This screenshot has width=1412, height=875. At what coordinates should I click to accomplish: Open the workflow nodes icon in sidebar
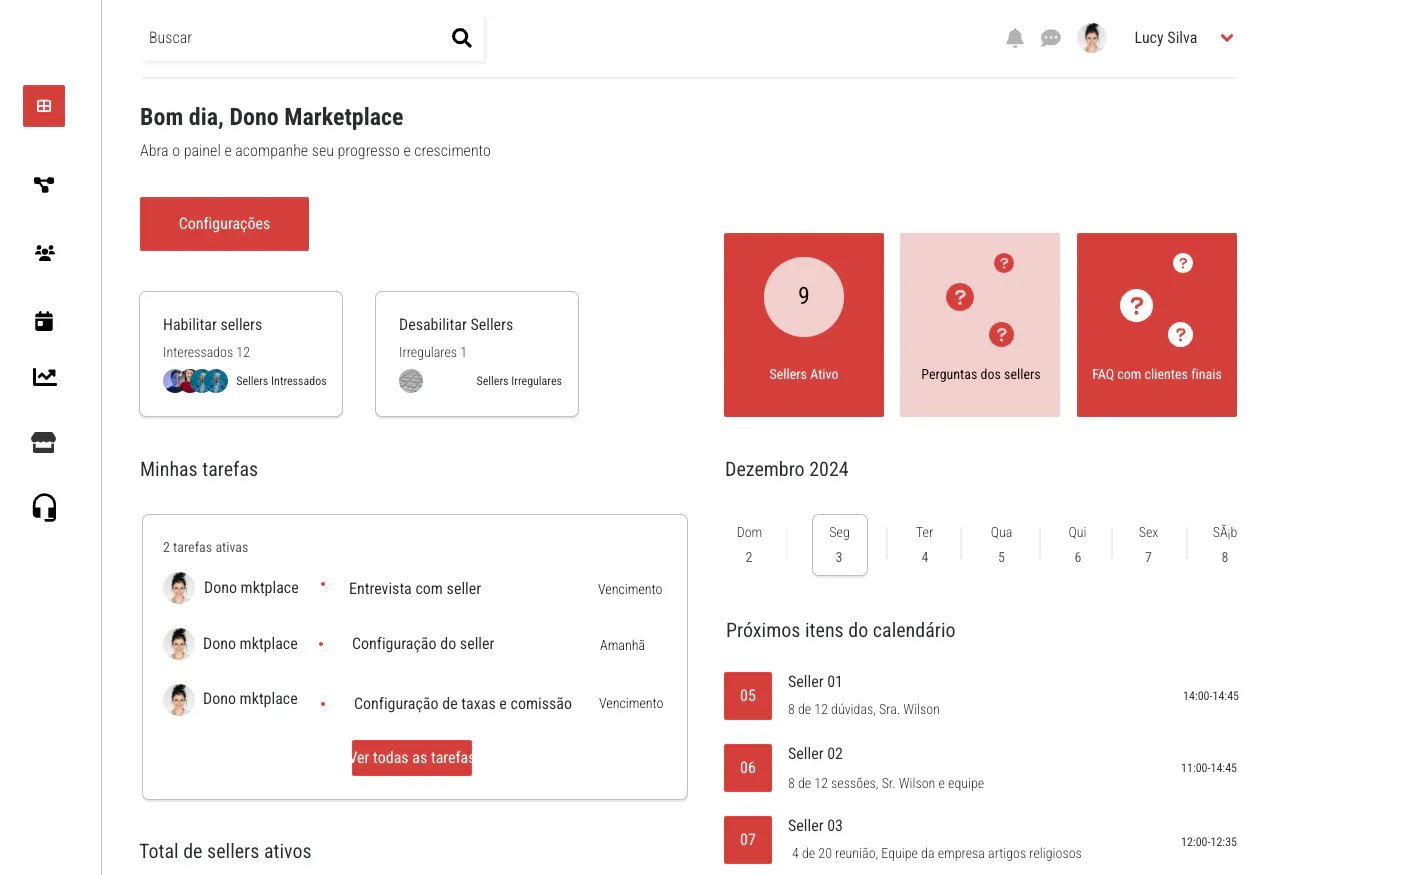(x=44, y=185)
